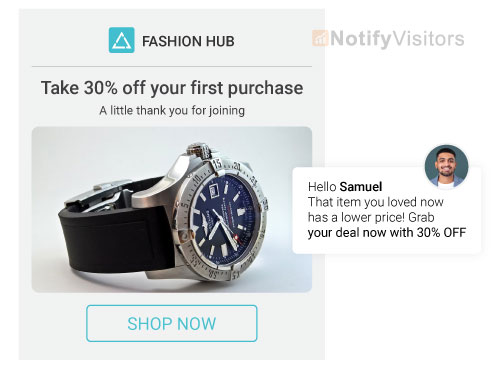Click the NotifyVisitors watermark text

397,39
